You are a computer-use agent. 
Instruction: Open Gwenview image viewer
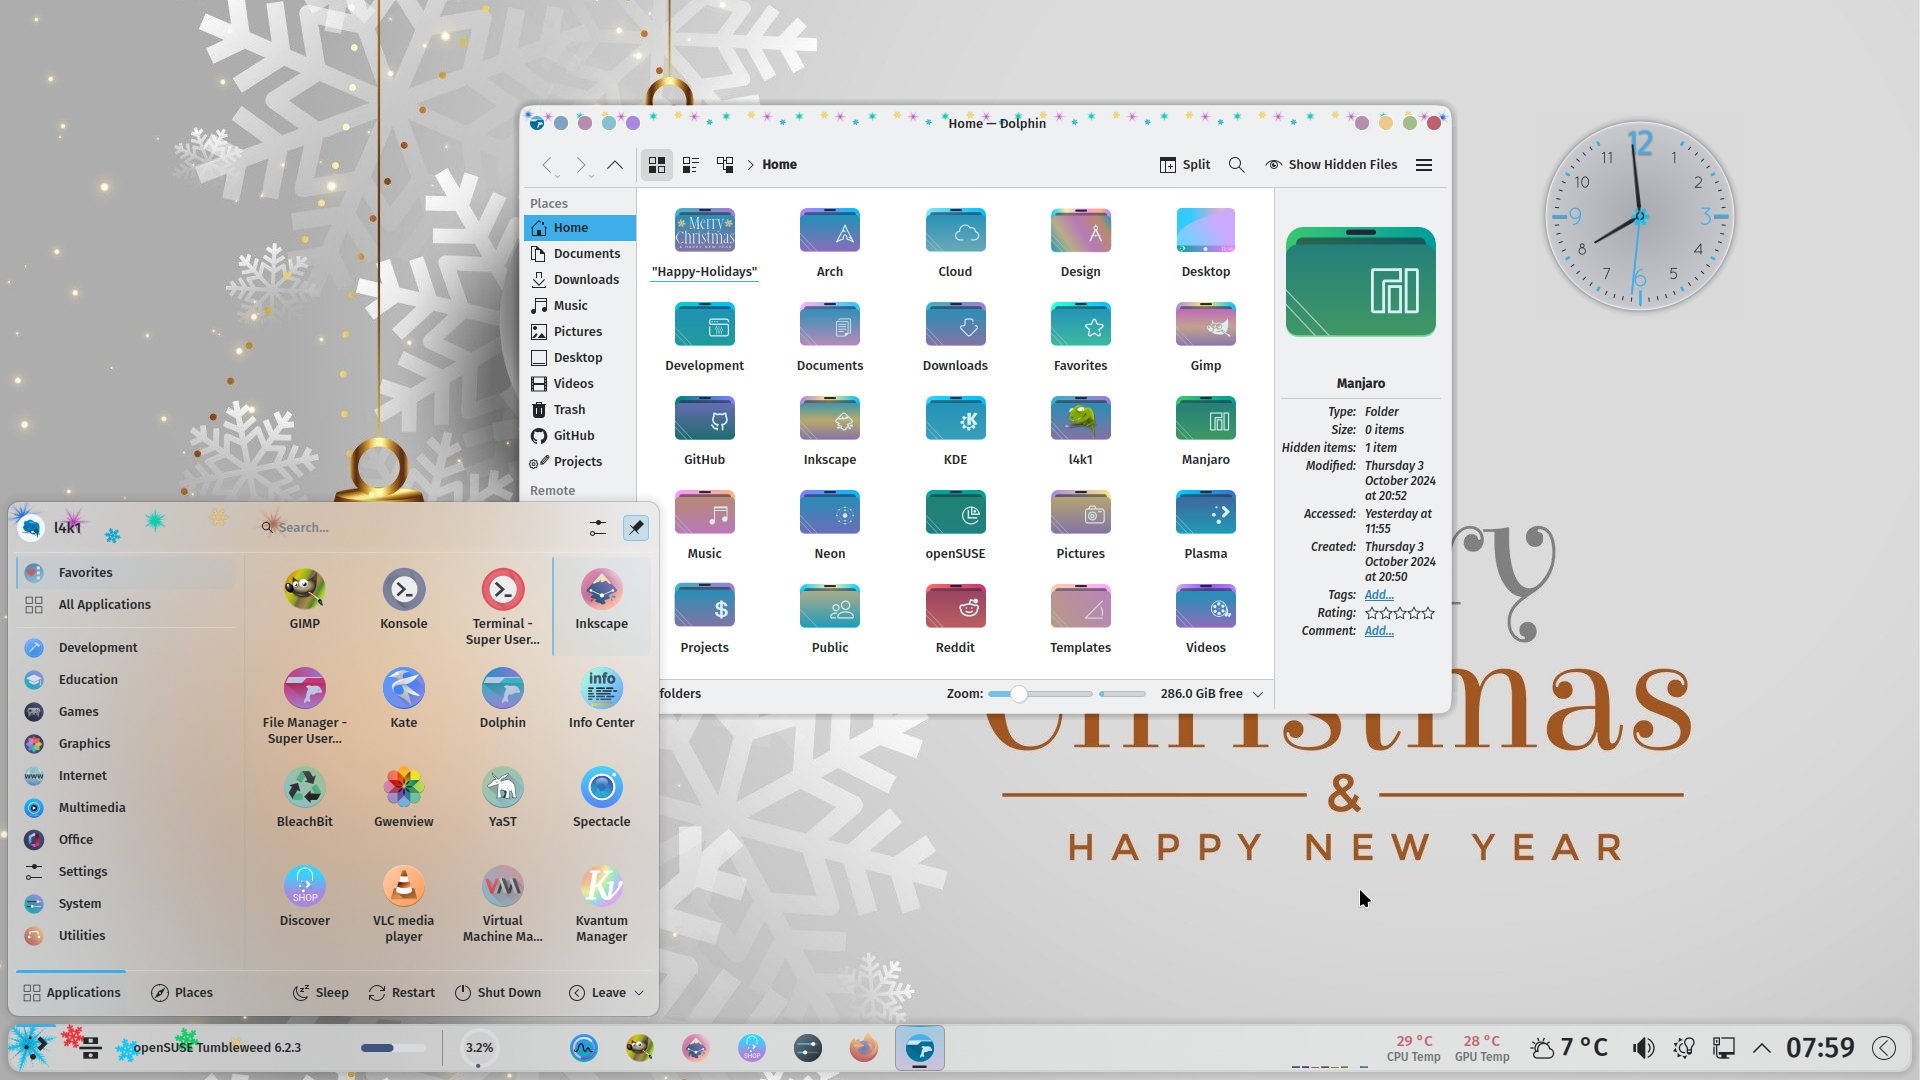pyautogui.click(x=403, y=798)
